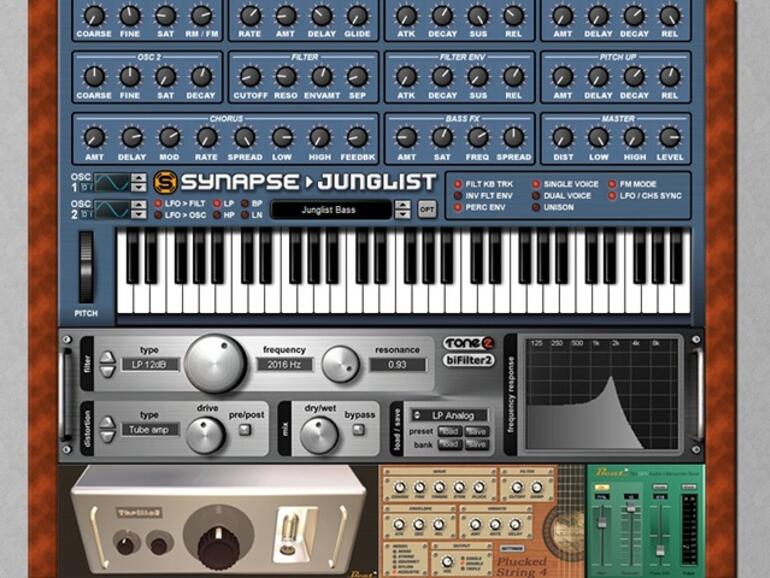The width and height of the screenshot is (770, 578).
Task: Select next preset with Junglist Bass up arrow
Action: click(403, 205)
